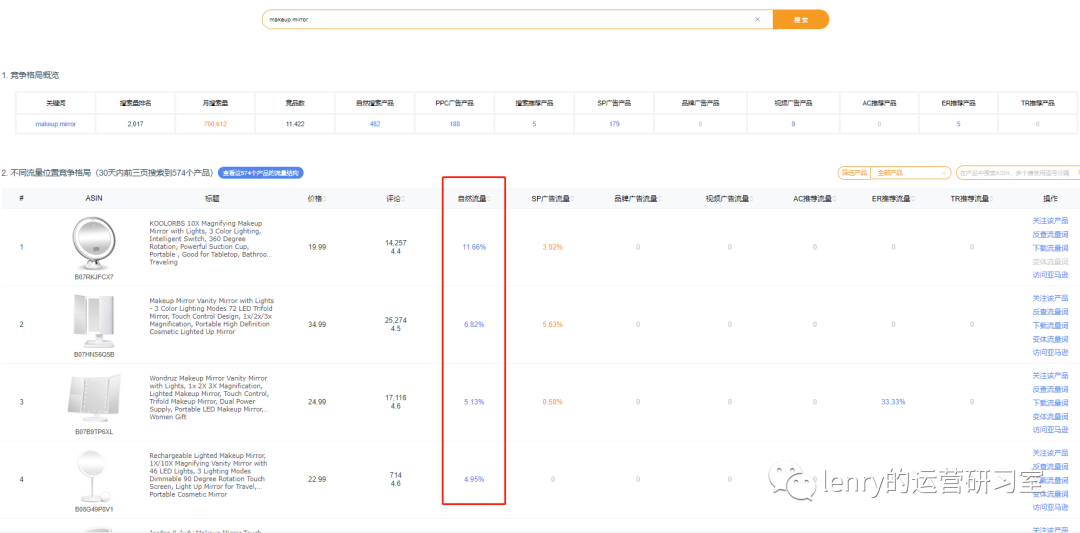Open the 全部产品 filter dropdown
1080x533 pixels.
pyautogui.click(x=911, y=173)
